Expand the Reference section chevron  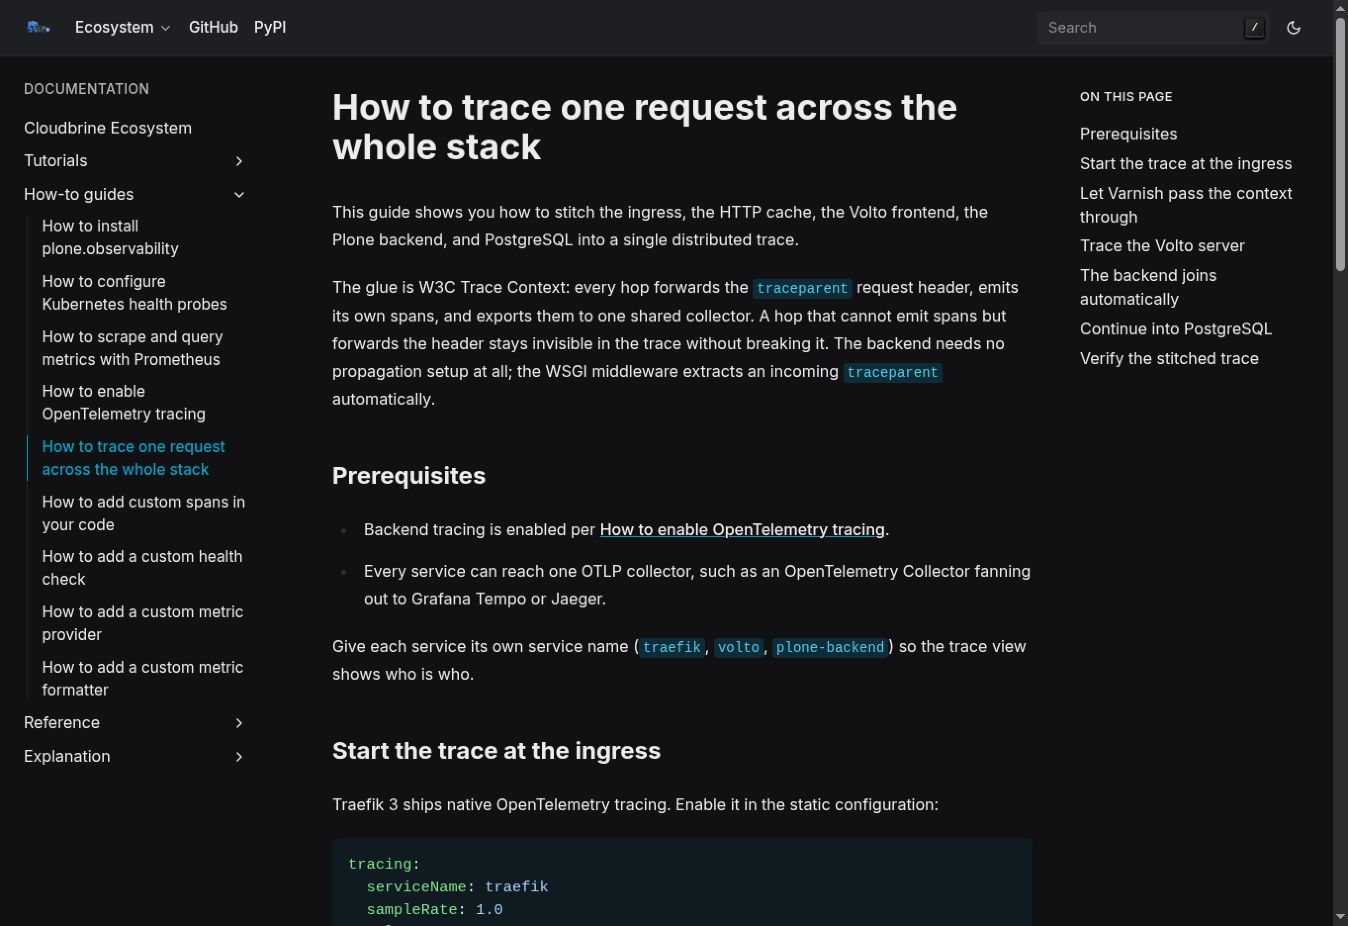pyautogui.click(x=239, y=723)
